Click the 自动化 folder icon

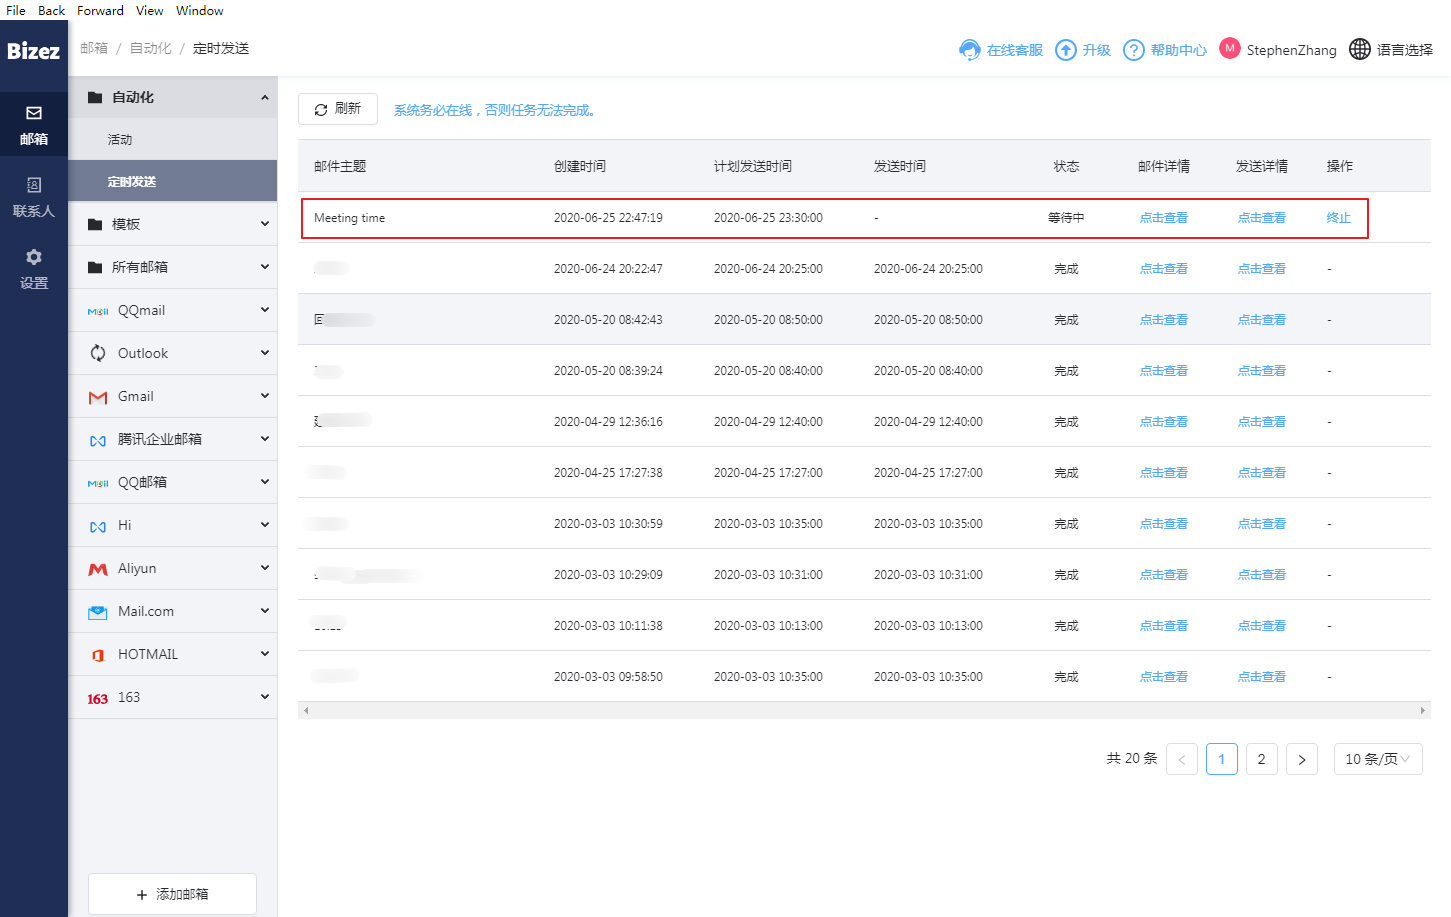pos(95,97)
